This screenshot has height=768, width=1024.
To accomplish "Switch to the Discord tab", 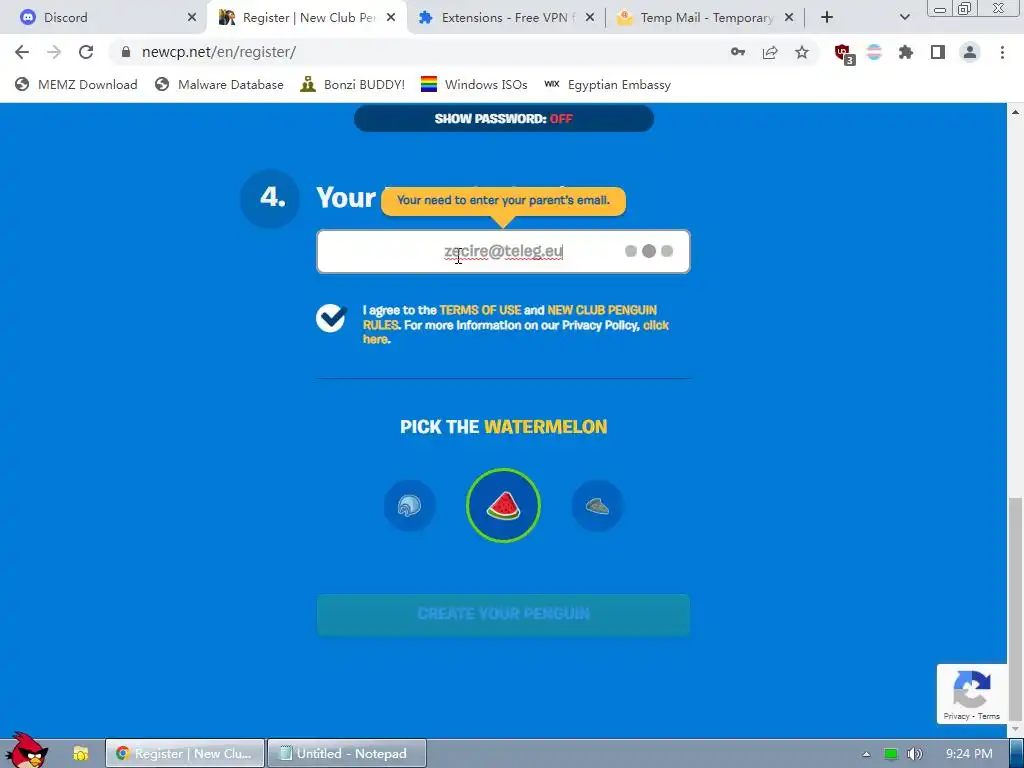I will coord(103,18).
